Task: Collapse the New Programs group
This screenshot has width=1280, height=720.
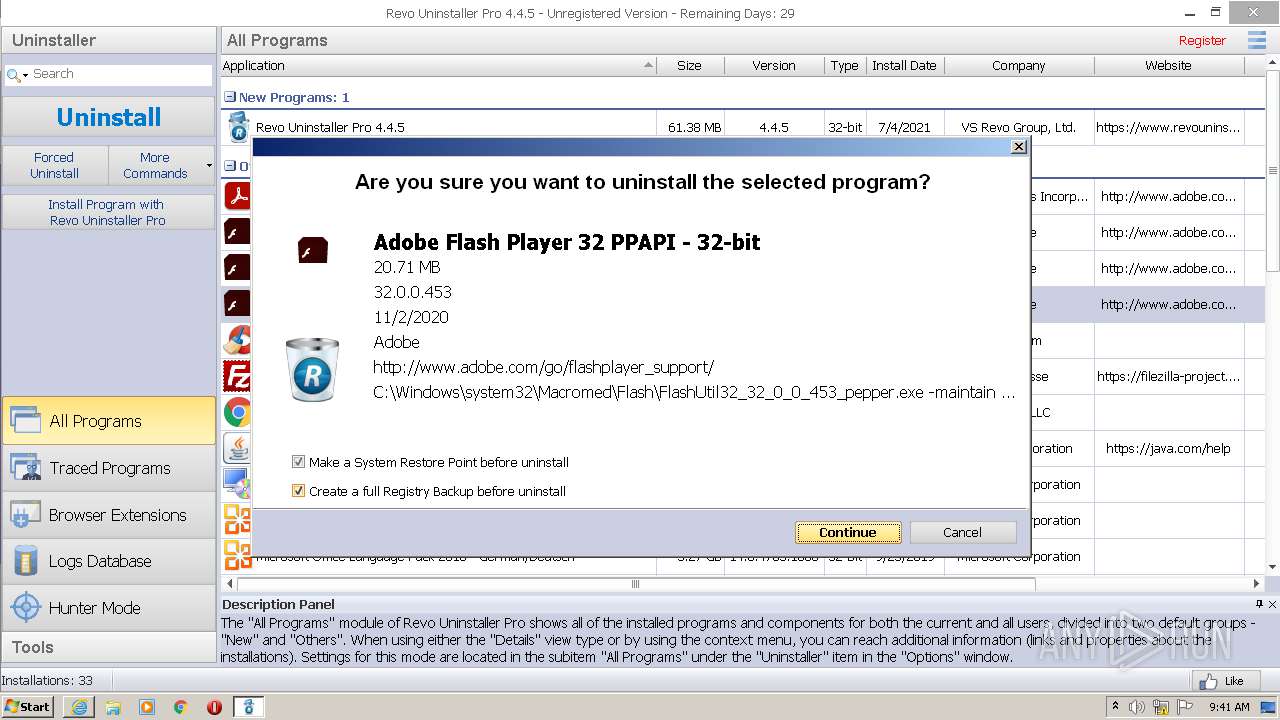Action: click(230, 97)
